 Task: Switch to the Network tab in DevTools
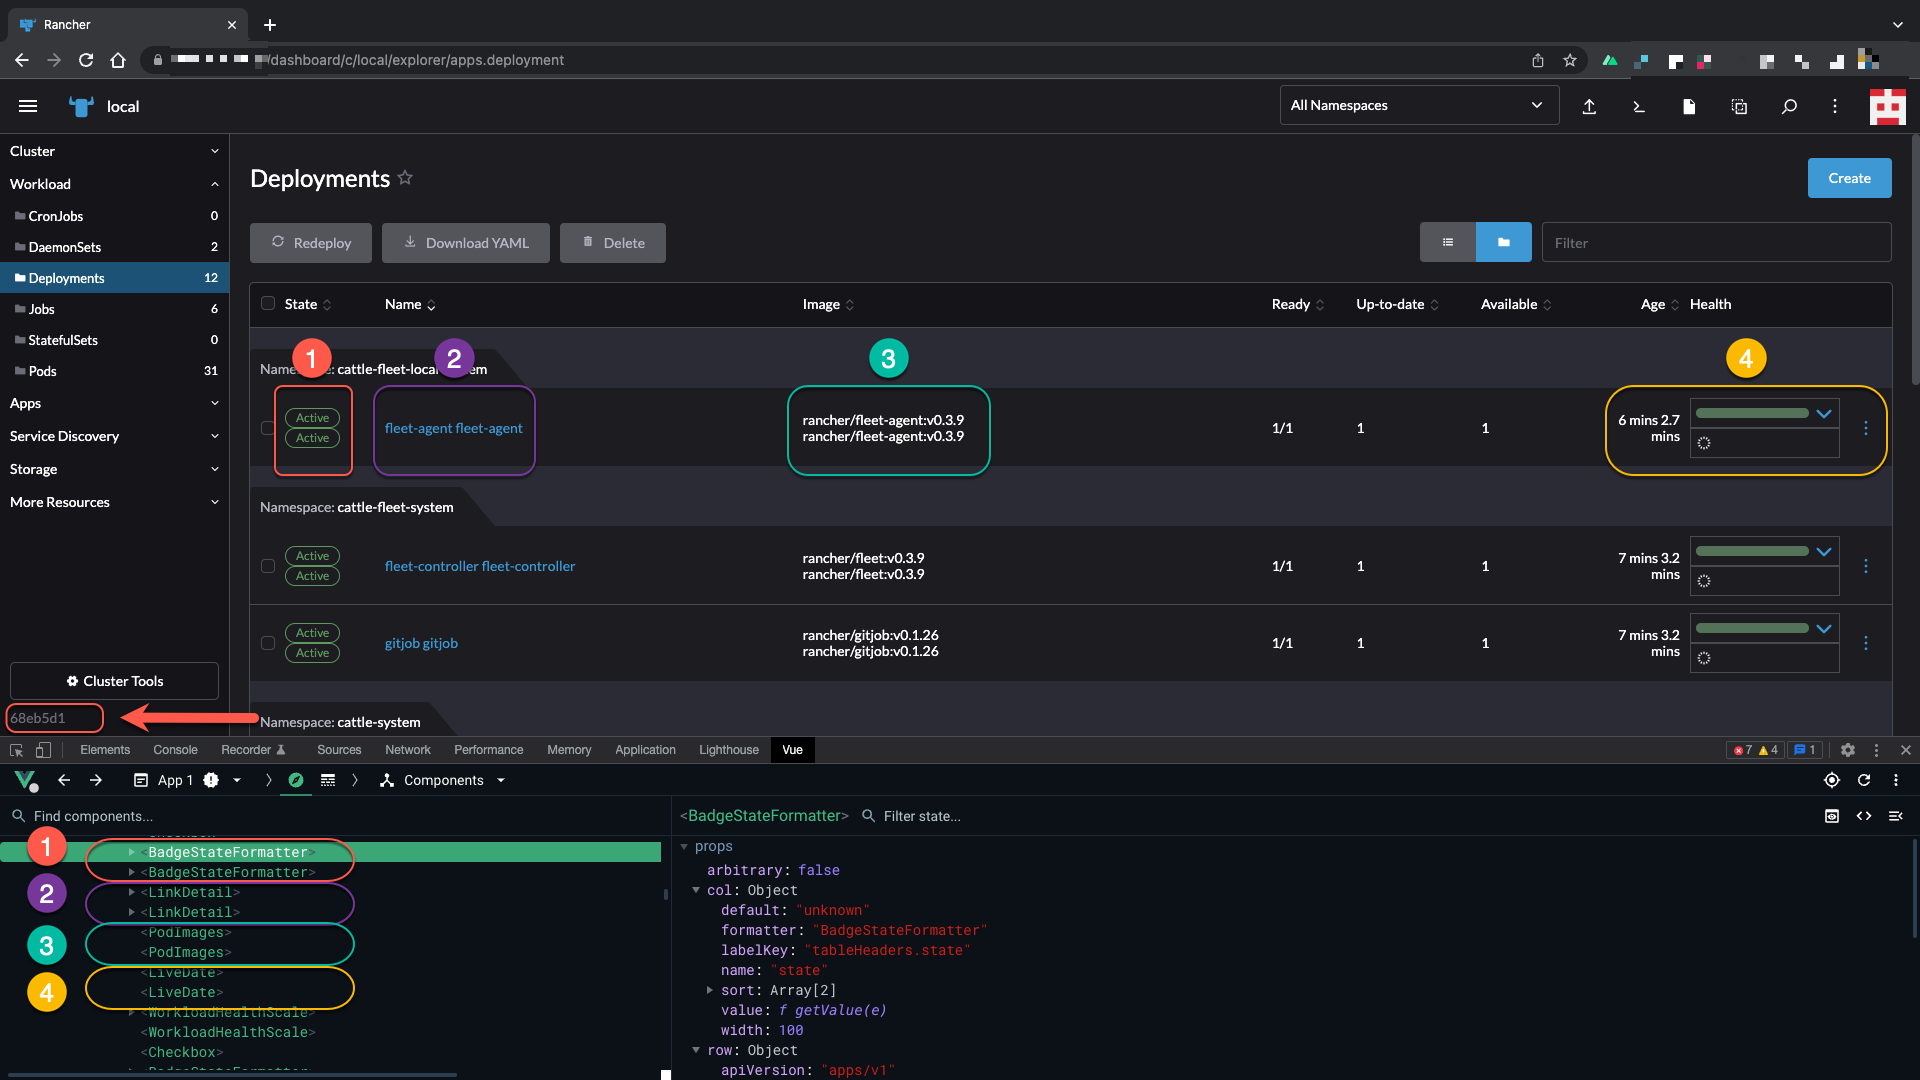(x=407, y=749)
